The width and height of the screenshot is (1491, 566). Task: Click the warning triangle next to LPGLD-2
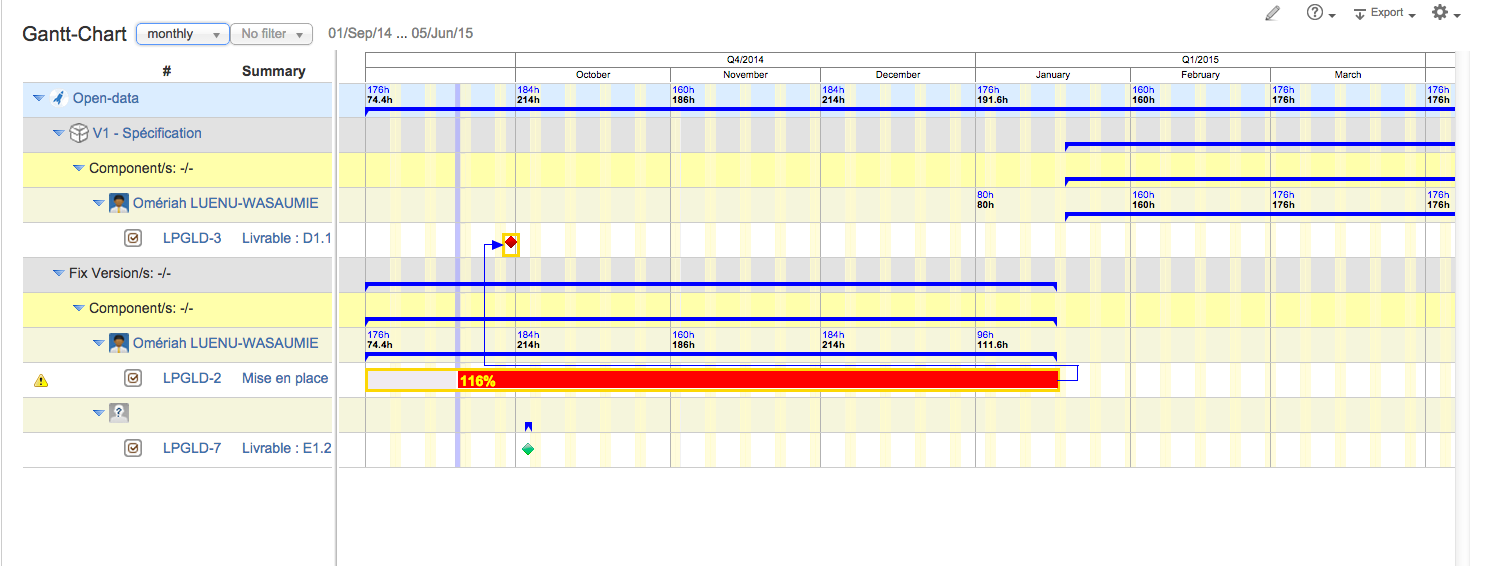pos(41,379)
